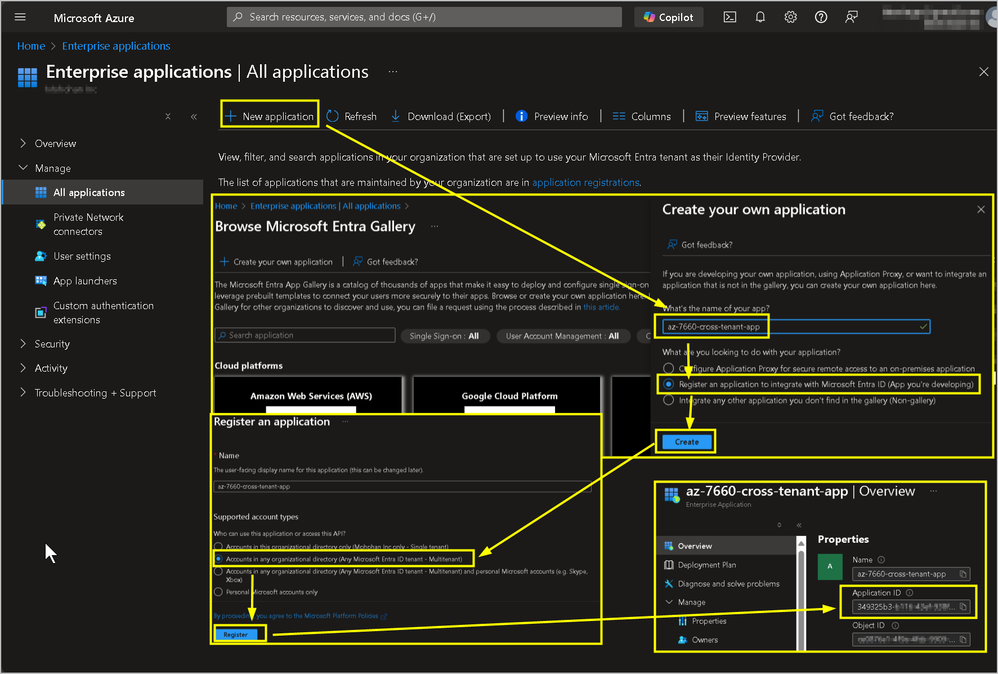Open App launchers in sidebar
The width and height of the screenshot is (998, 674).
pyautogui.click(x=85, y=281)
